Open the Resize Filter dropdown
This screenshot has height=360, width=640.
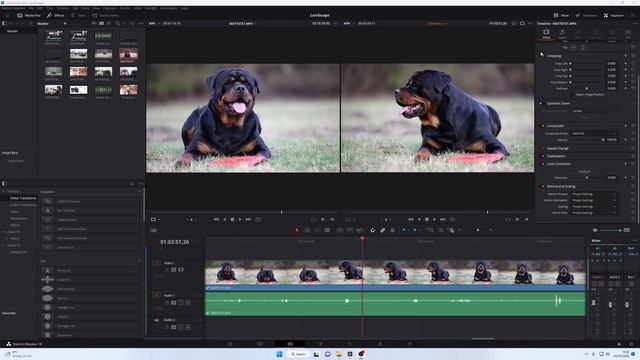[x=594, y=213]
